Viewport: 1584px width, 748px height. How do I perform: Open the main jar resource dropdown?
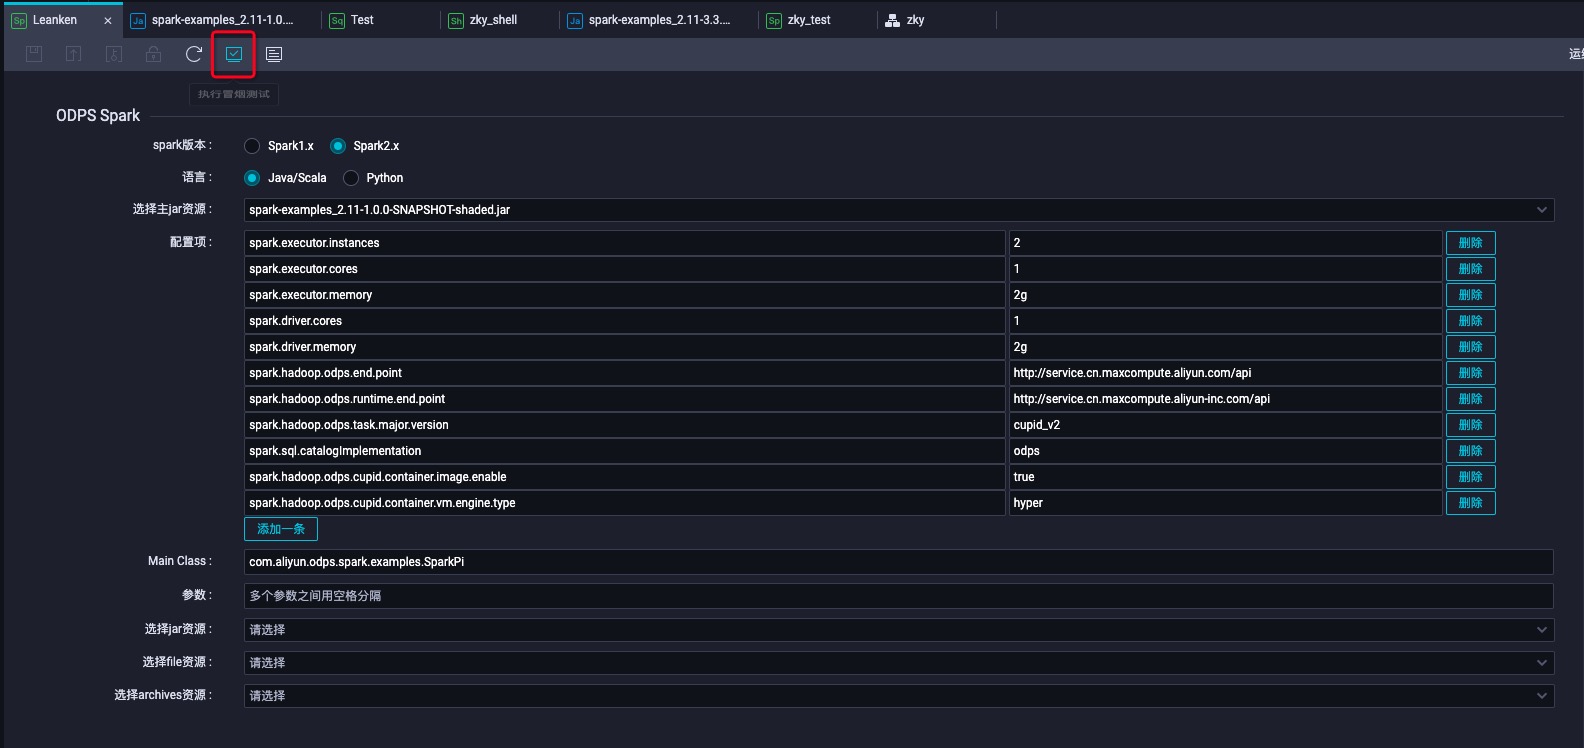coord(899,210)
